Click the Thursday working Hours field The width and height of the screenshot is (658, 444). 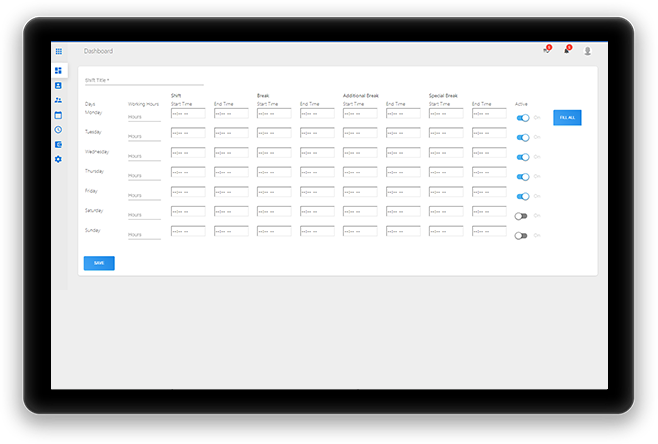pyautogui.click(x=144, y=176)
